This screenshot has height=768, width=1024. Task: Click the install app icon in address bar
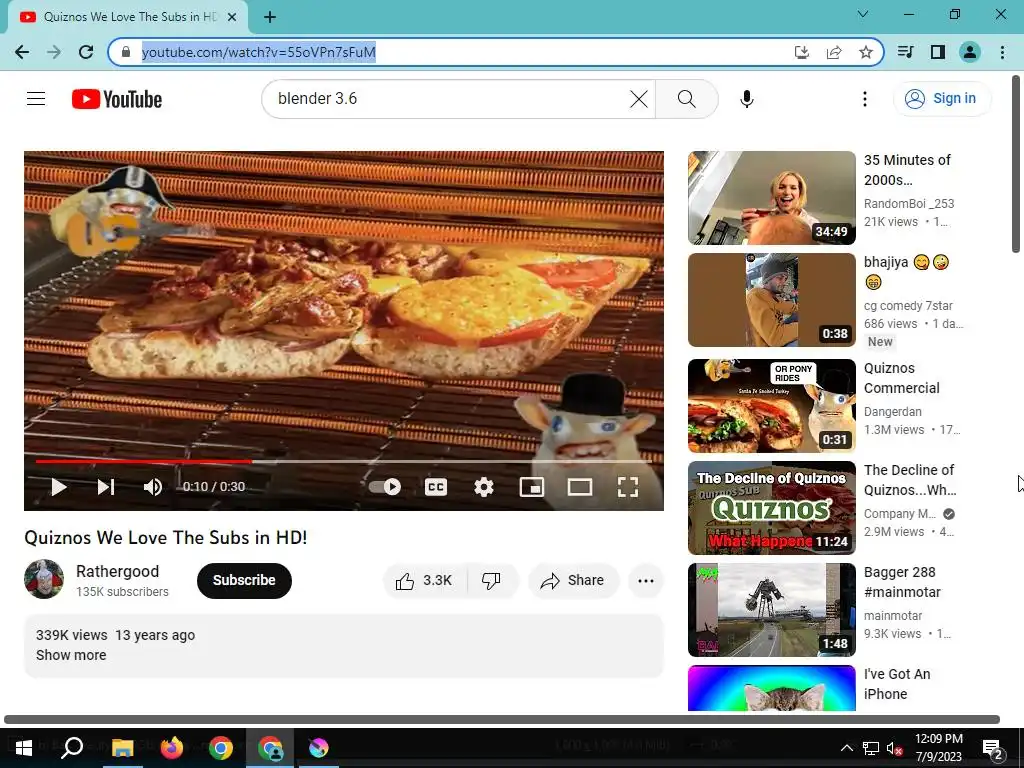click(801, 52)
